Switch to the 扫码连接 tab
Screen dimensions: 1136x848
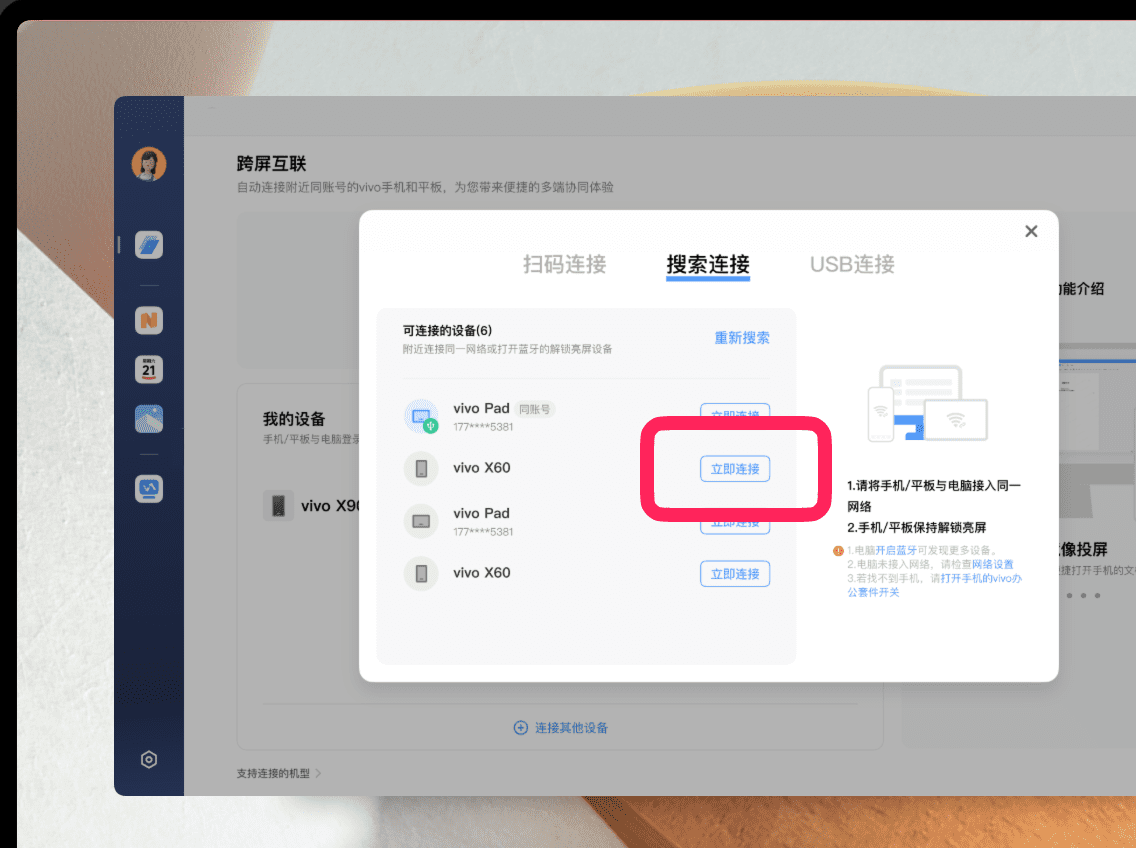click(563, 264)
